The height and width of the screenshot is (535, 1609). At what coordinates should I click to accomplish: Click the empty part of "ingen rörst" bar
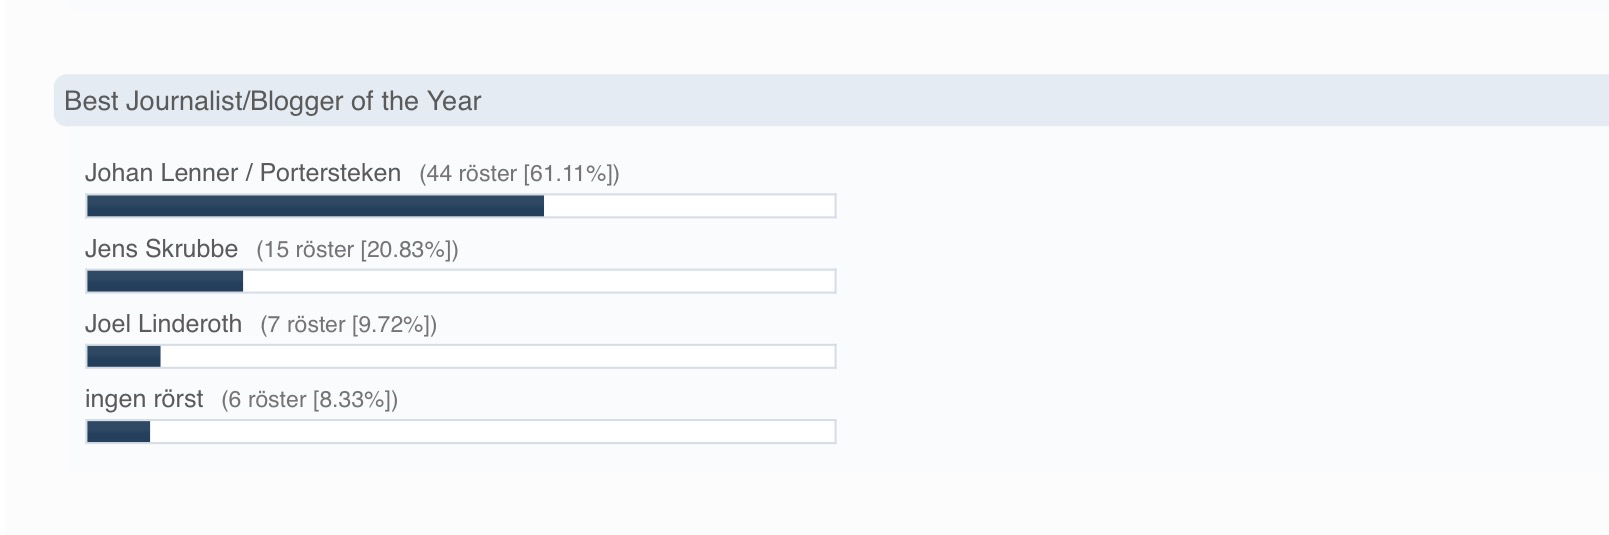pos(492,432)
